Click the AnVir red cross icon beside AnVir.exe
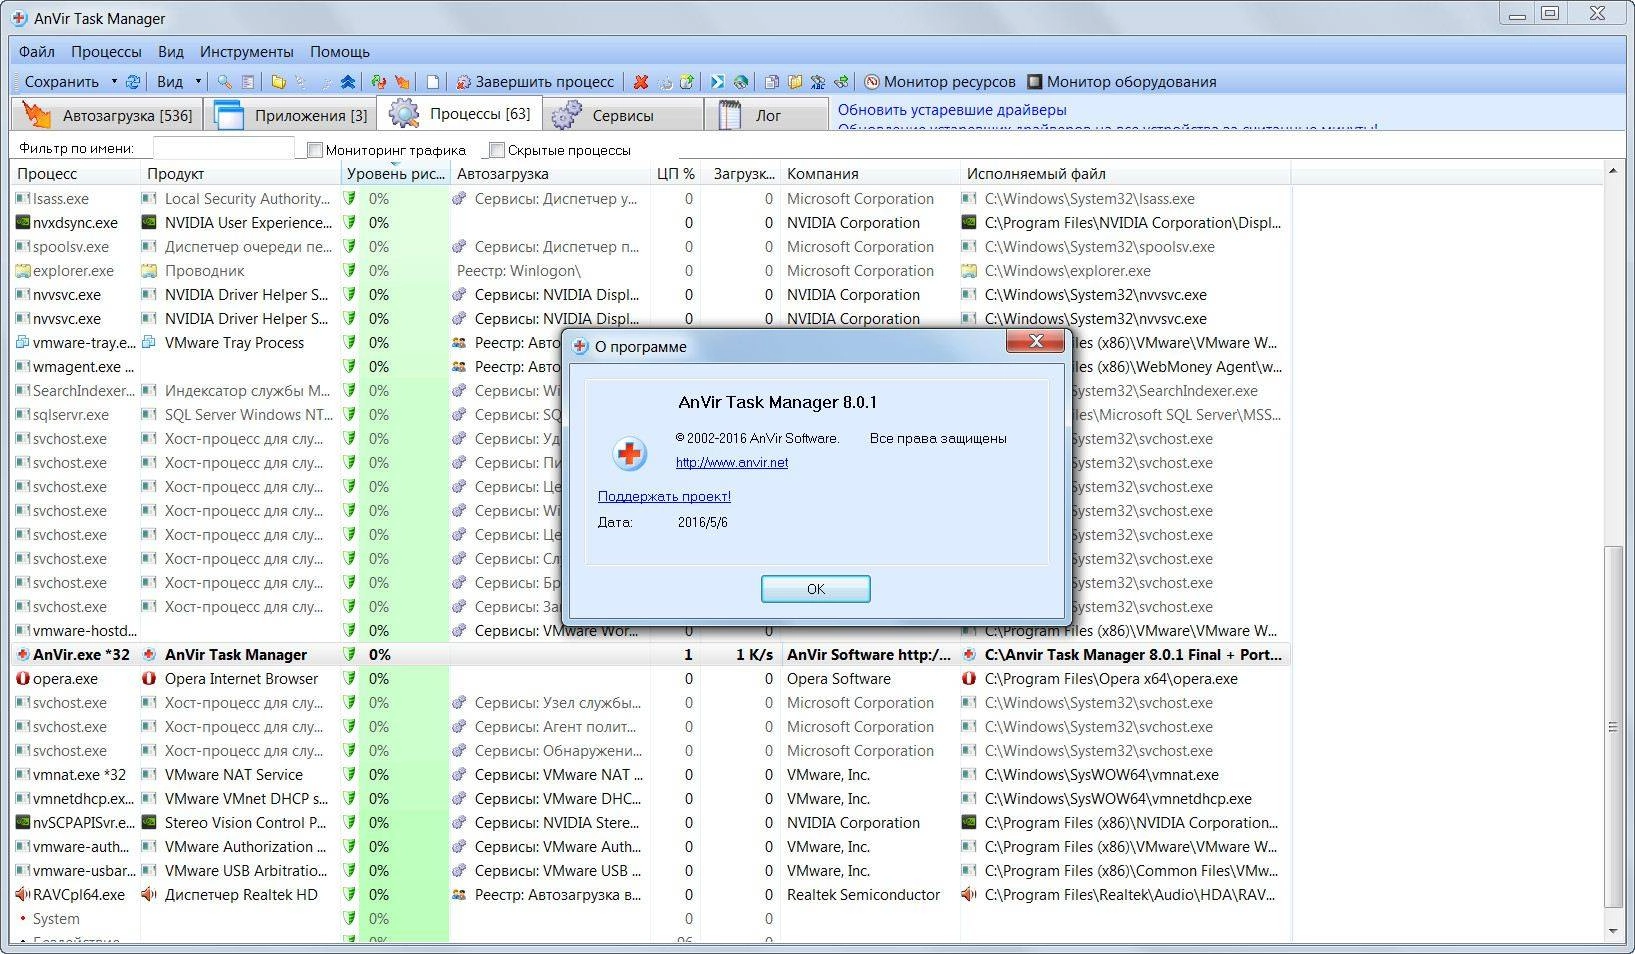This screenshot has width=1635, height=954. pyautogui.click(x=23, y=655)
